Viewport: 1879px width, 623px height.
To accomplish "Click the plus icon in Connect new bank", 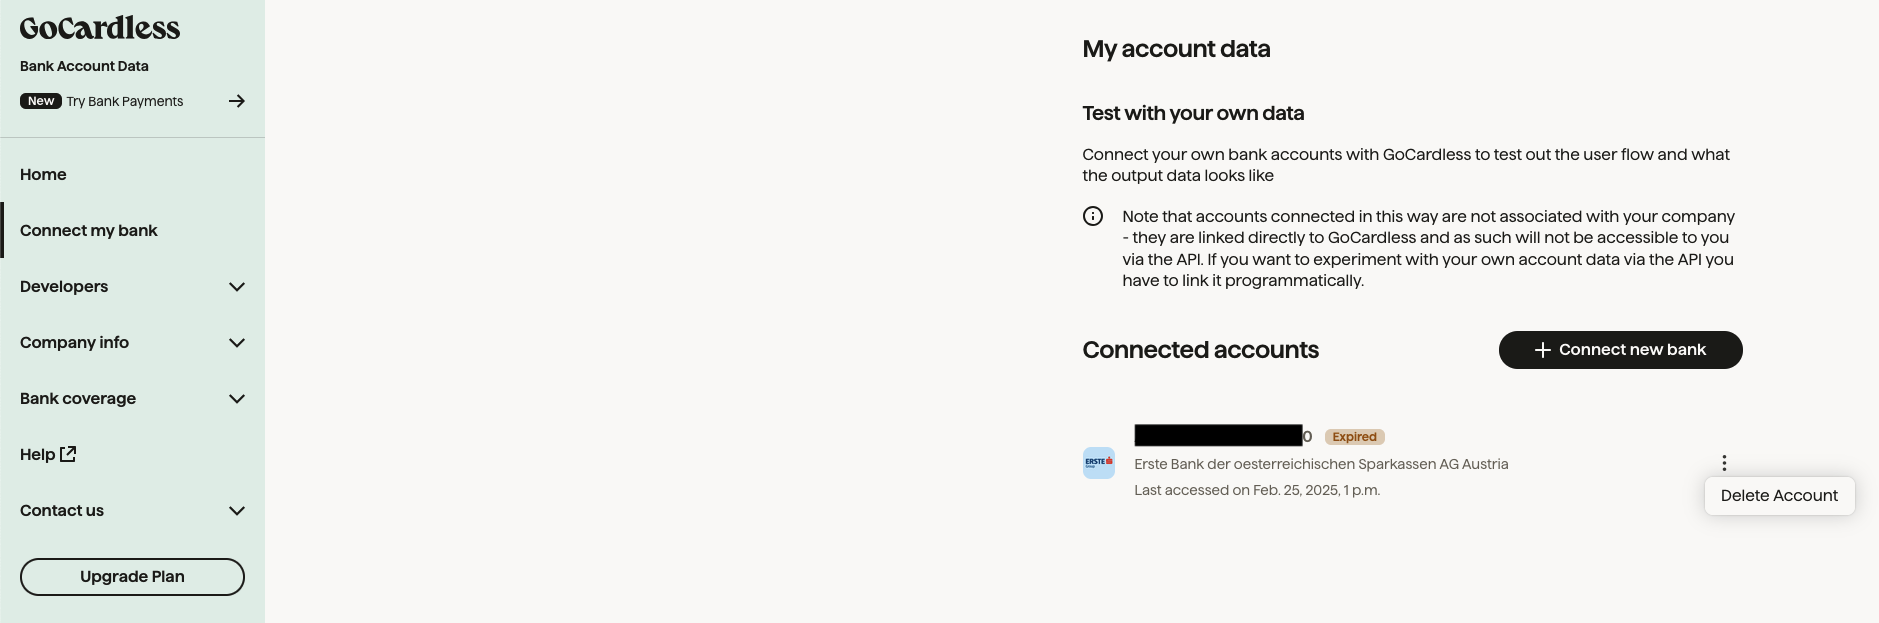I will pyautogui.click(x=1542, y=350).
